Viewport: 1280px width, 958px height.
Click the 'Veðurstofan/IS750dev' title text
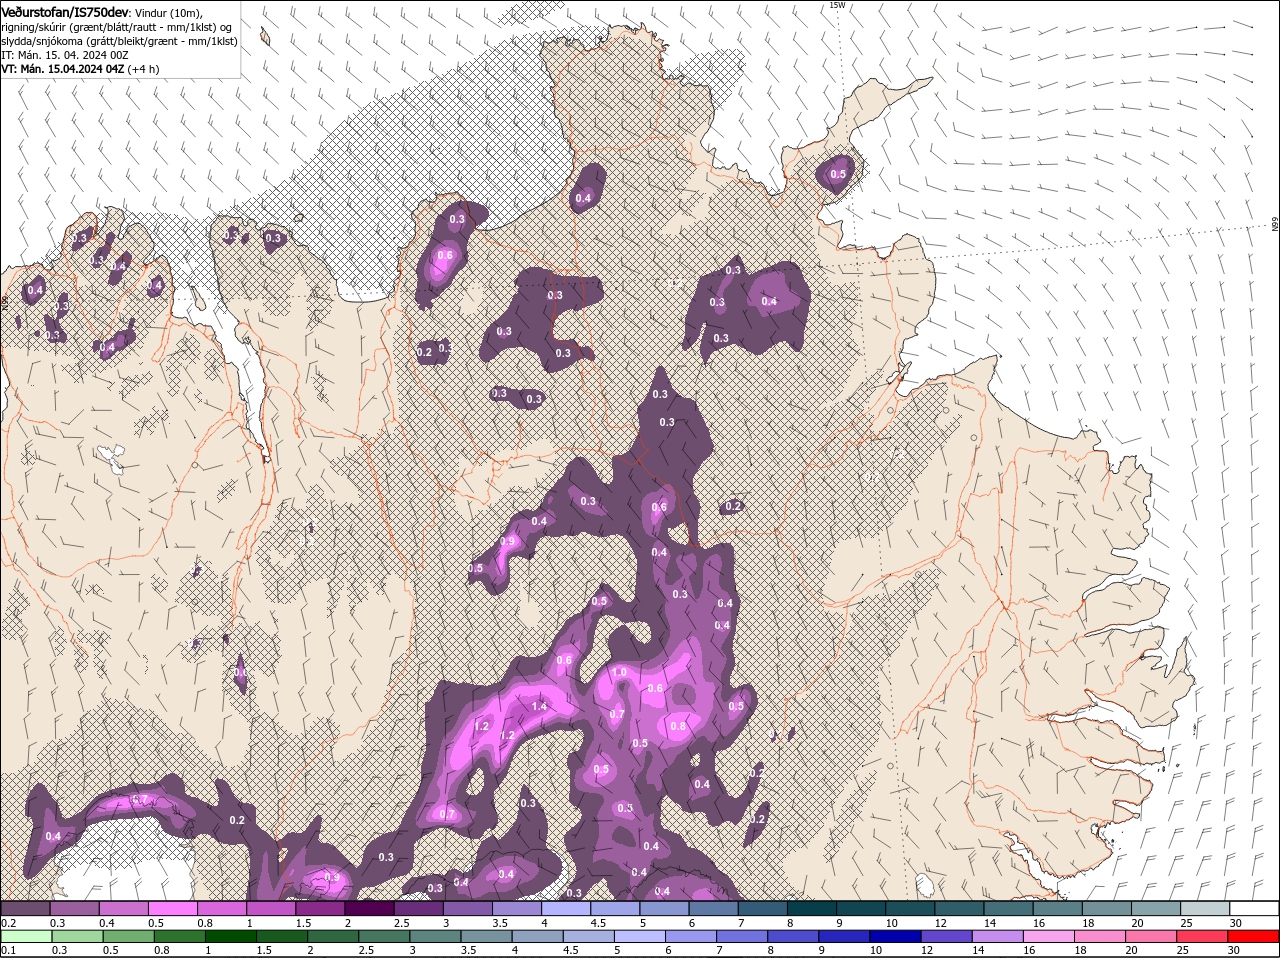click(65, 11)
